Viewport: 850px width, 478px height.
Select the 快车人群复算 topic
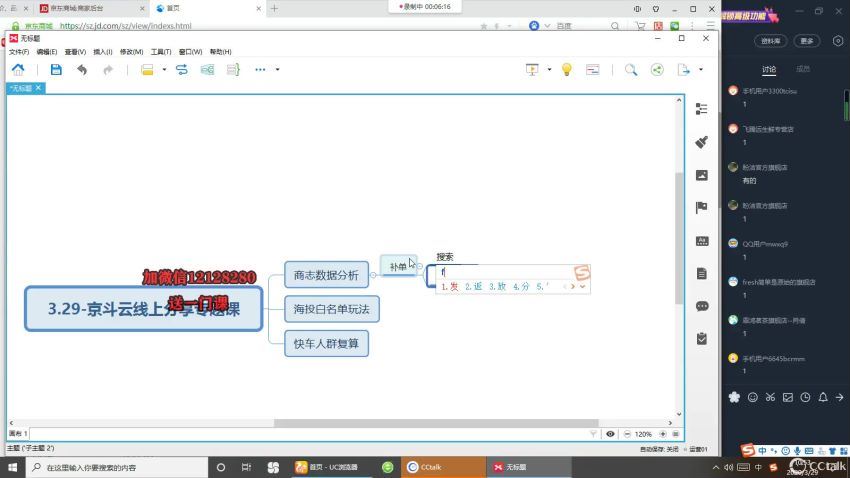tap(326, 344)
